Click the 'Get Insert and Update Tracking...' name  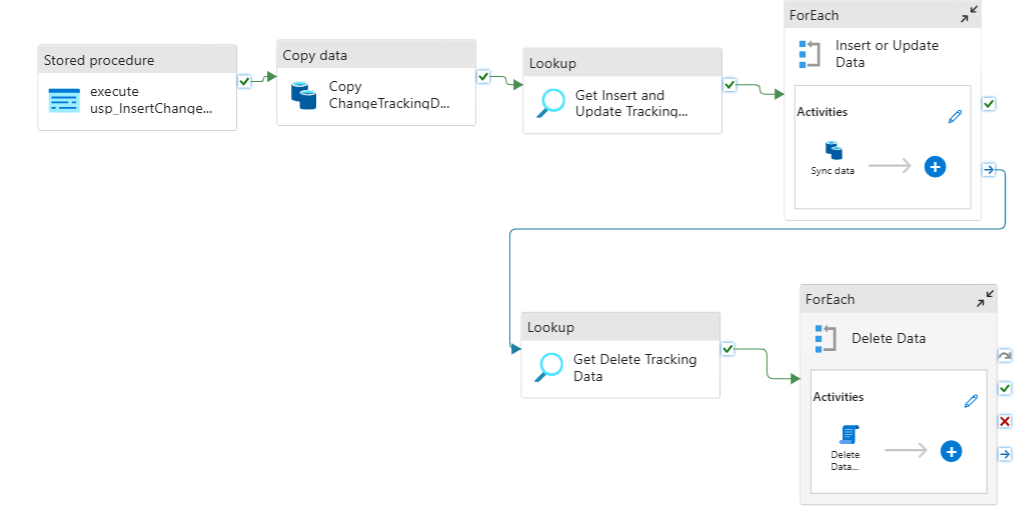(631, 103)
